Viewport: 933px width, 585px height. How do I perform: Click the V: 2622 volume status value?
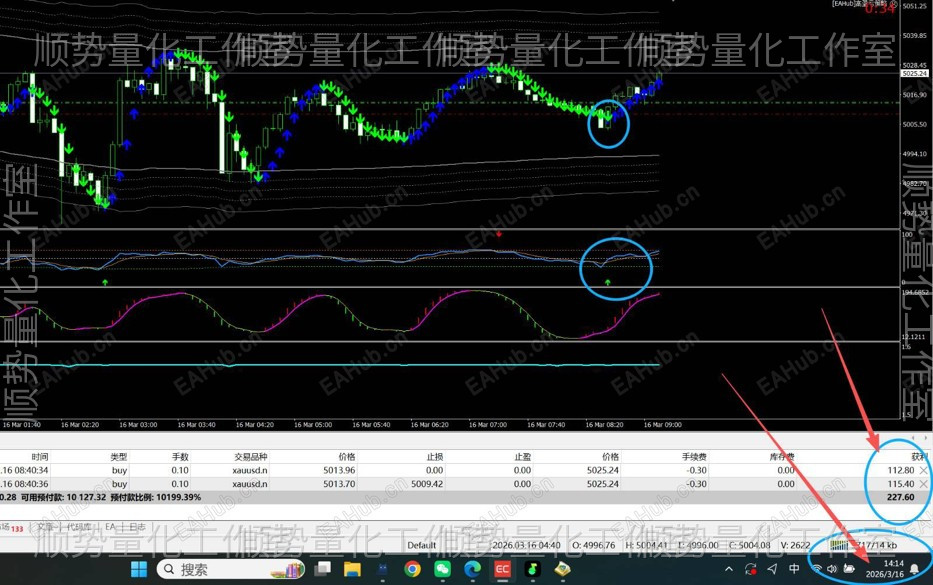tap(796, 545)
